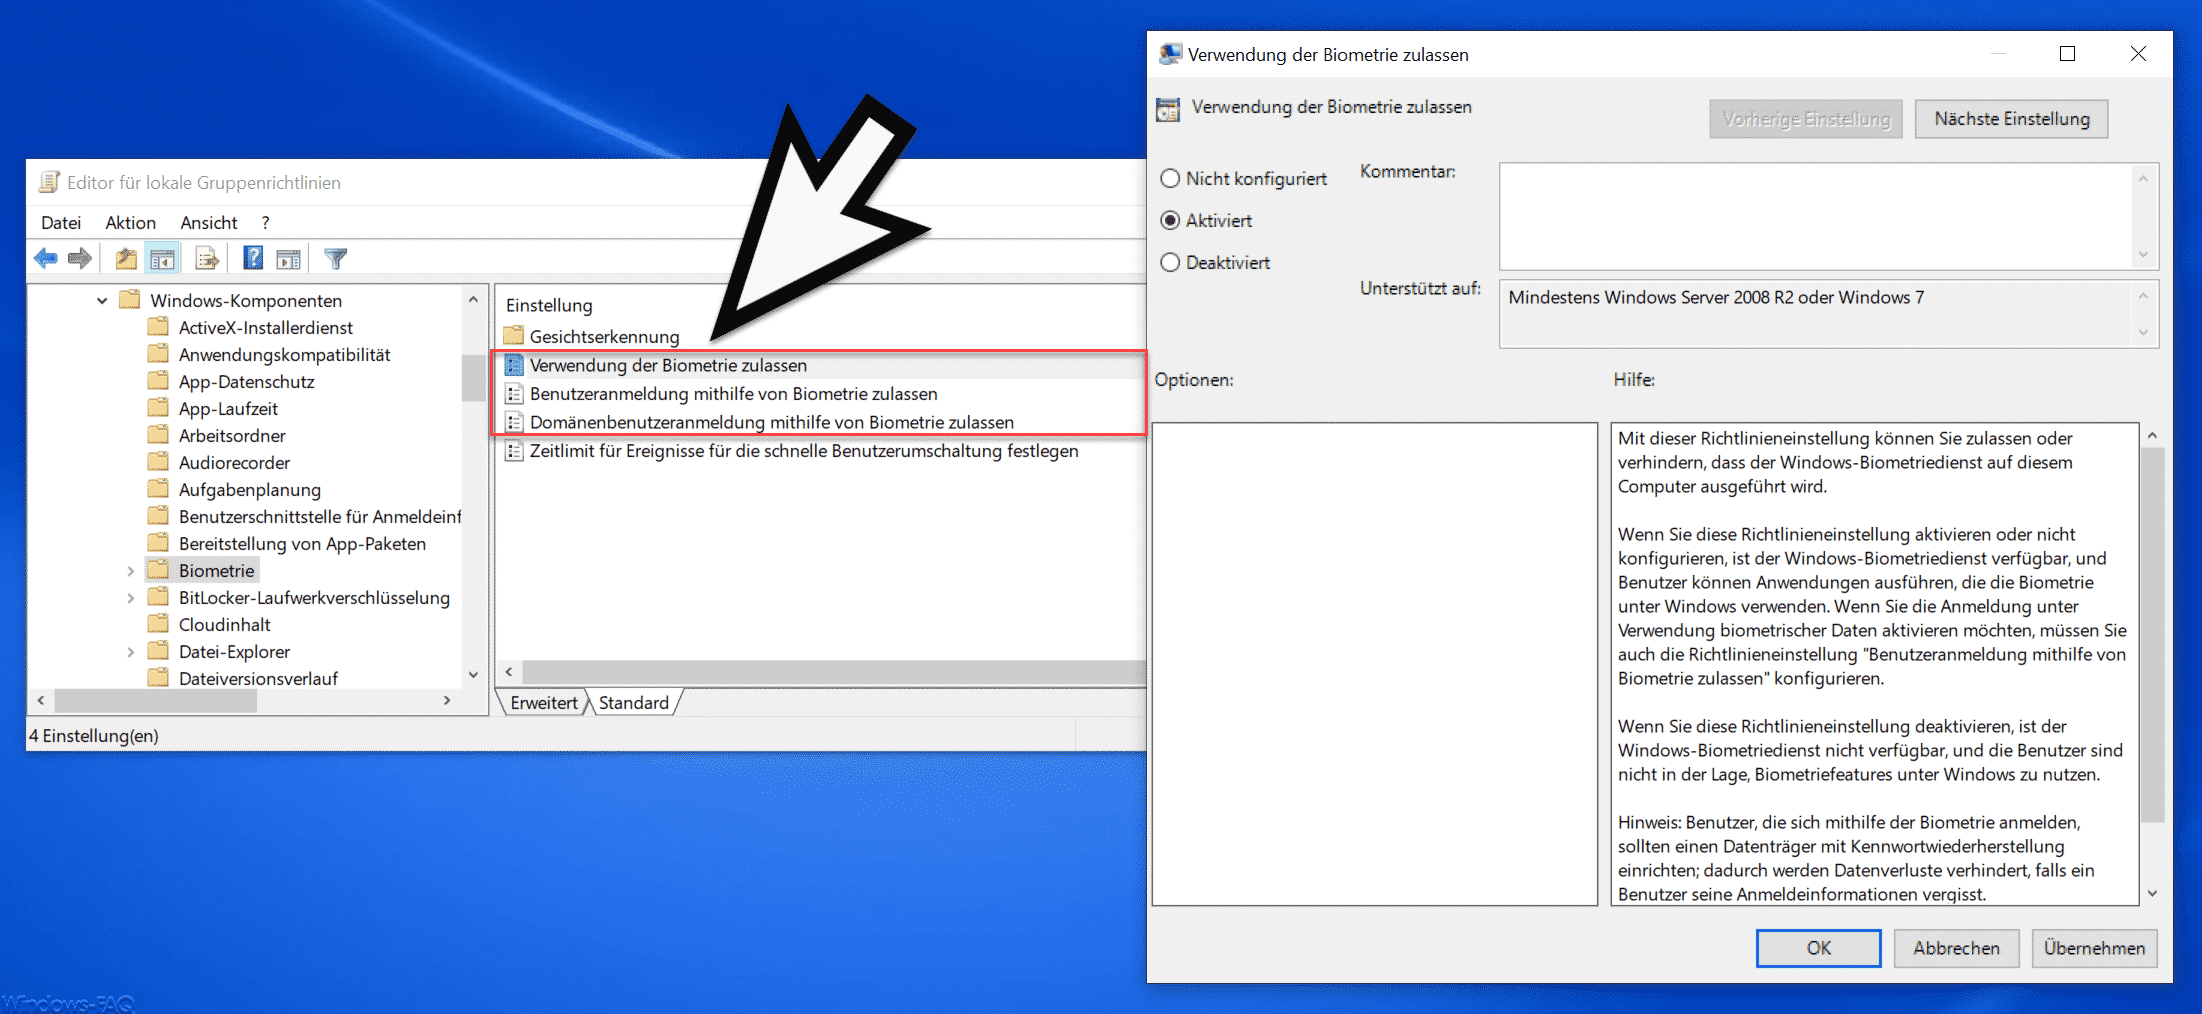Select 'Bereitstellung von App-Paketen' in the tree
Screen dimensions: 2202x1014
click(302, 543)
